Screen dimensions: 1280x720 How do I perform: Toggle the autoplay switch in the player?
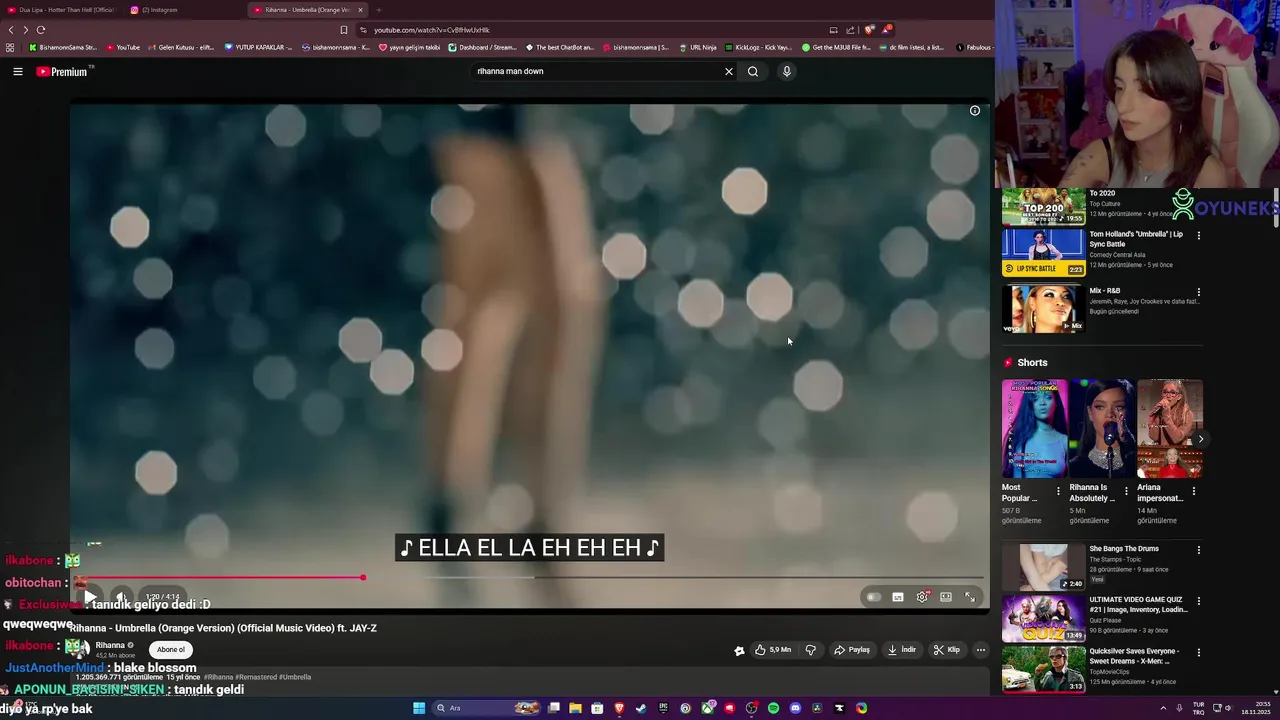click(874, 597)
